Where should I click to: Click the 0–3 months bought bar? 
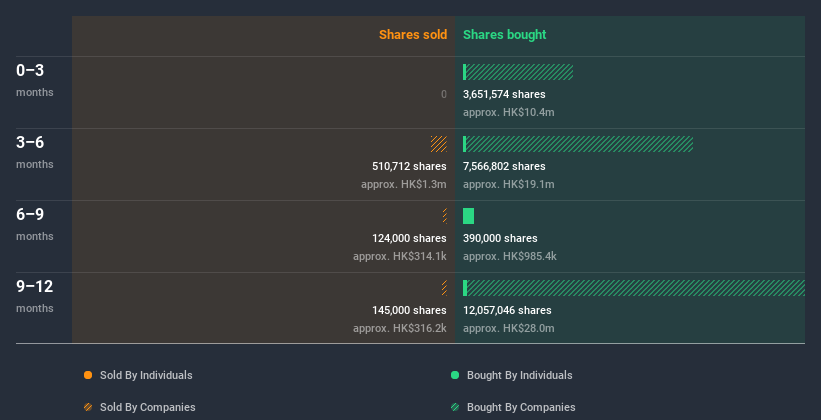(x=518, y=72)
